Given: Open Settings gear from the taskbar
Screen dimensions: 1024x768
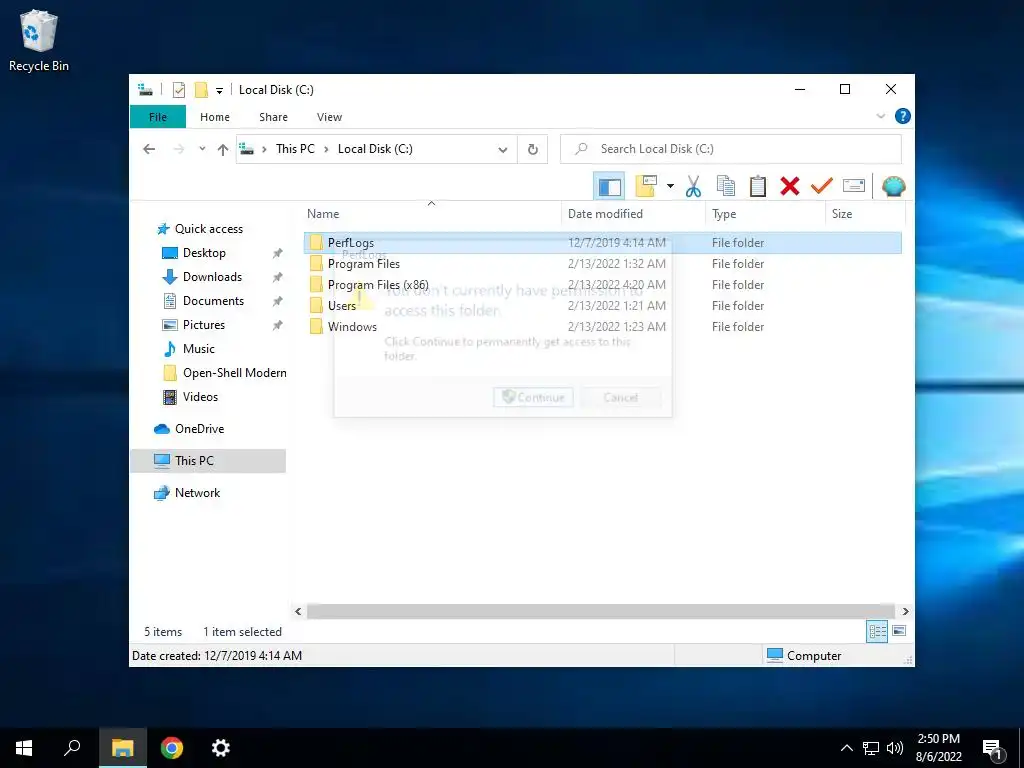Looking at the screenshot, I should (x=221, y=748).
